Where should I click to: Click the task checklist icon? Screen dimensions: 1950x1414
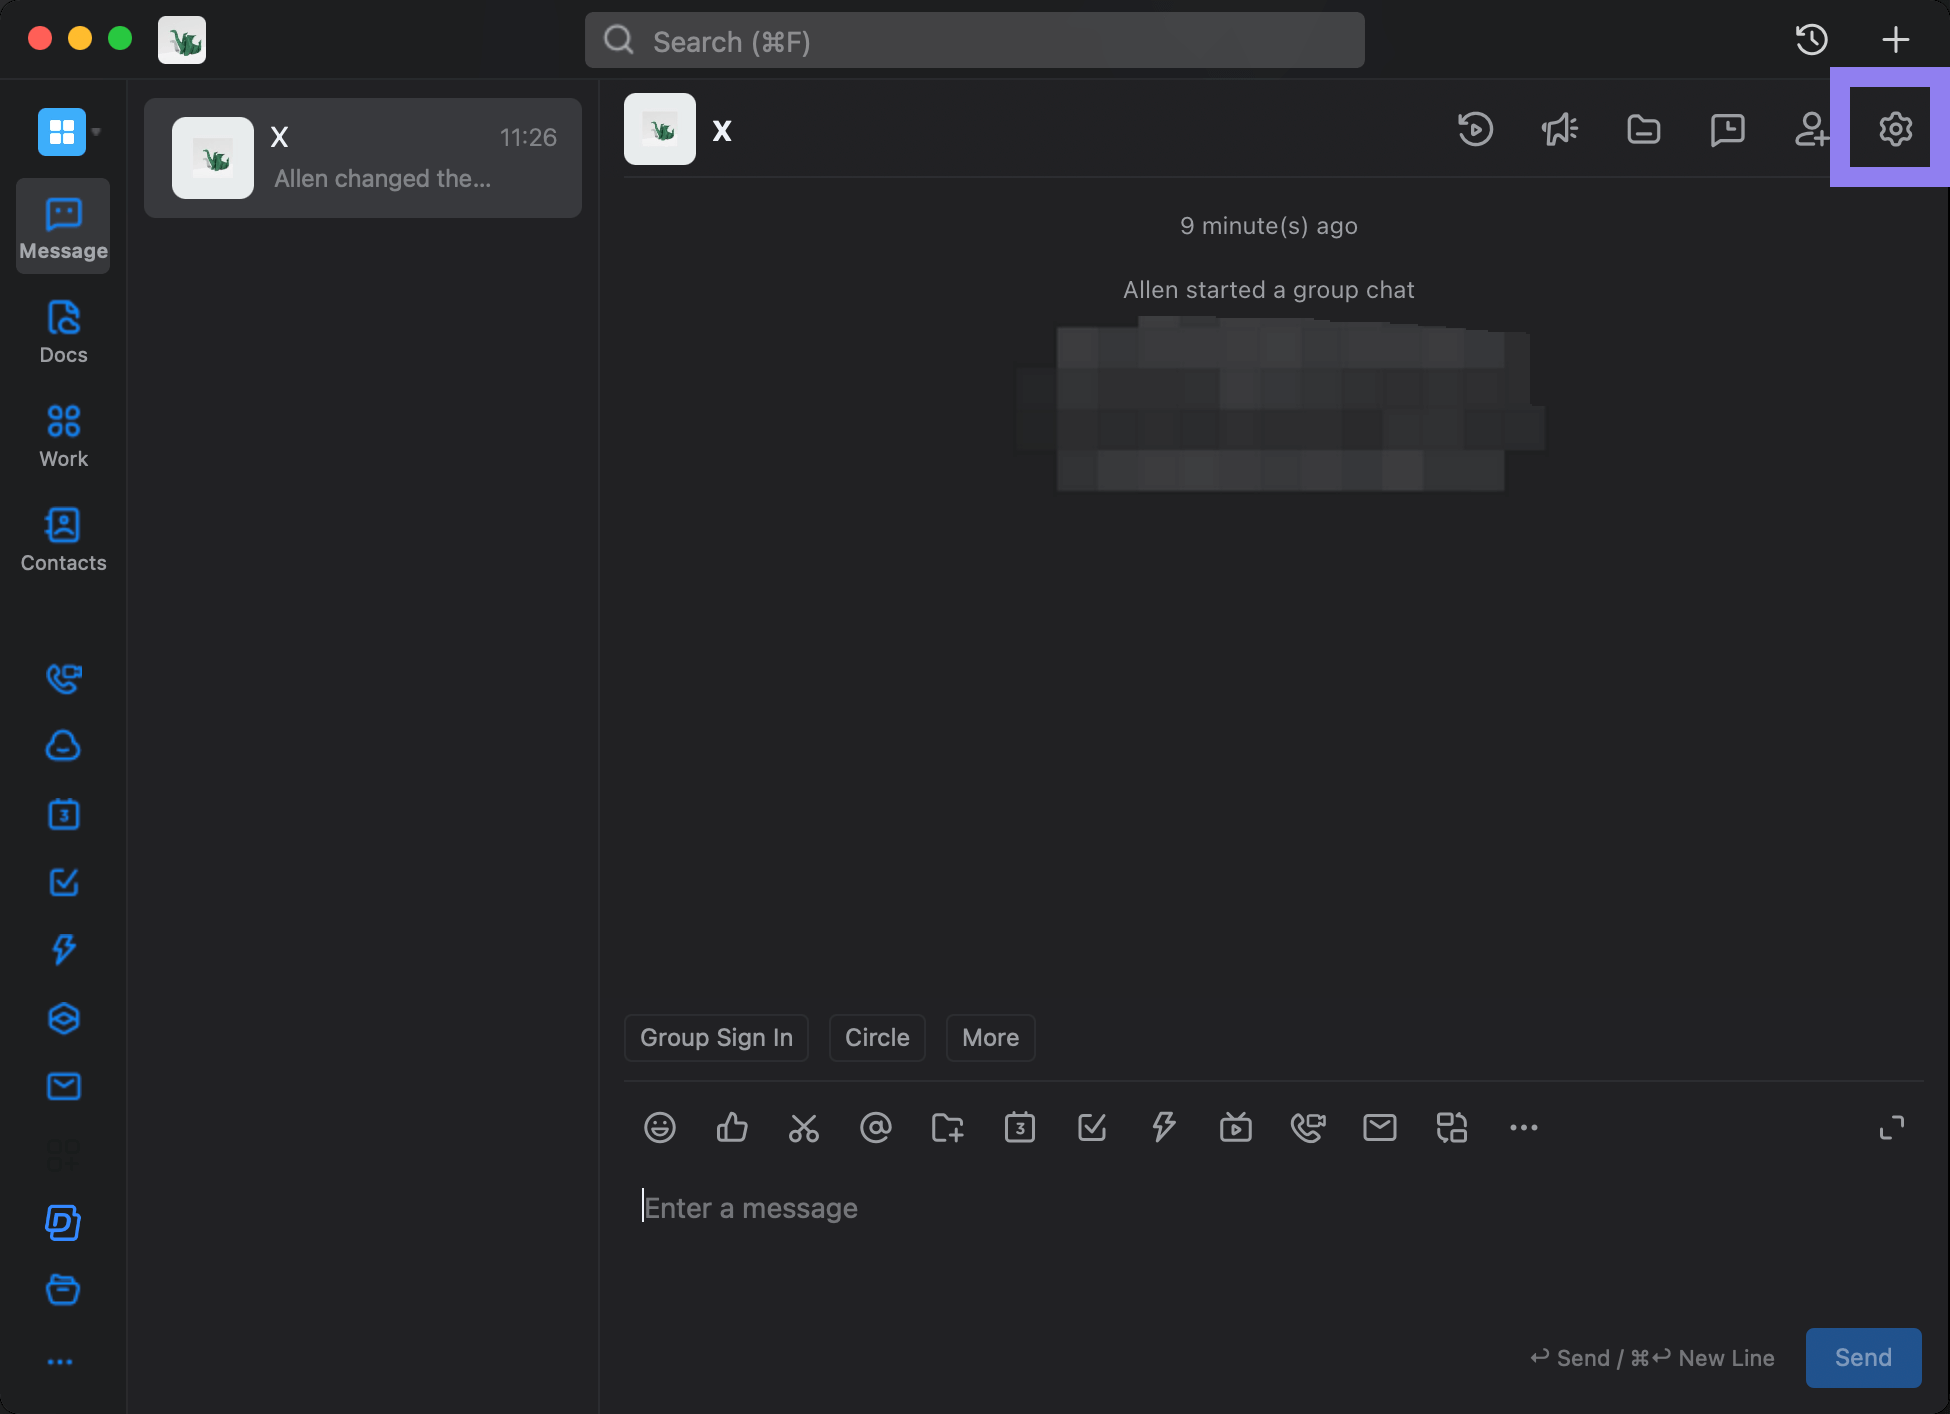click(1092, 1126)
